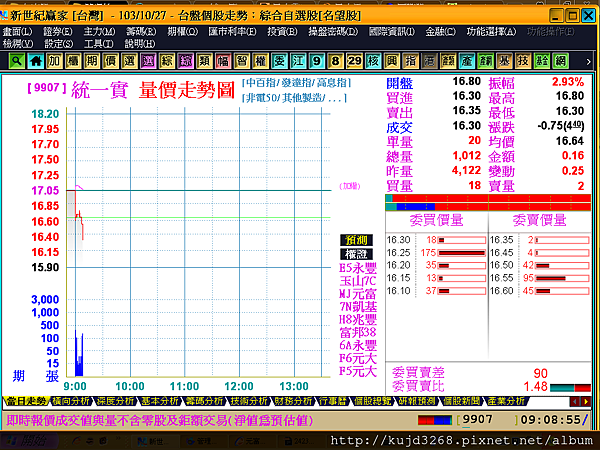
Task: Go to the home icon in toolbar
Action: click(x=36, y=61)
